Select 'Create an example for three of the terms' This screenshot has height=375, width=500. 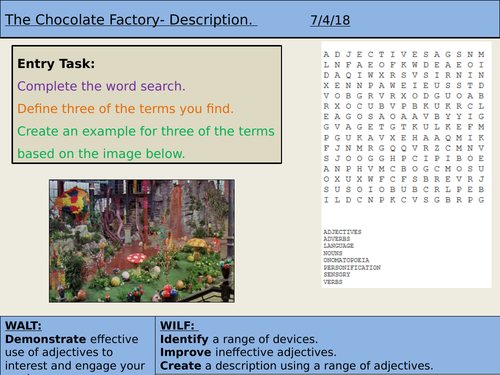tap(146, 131)
